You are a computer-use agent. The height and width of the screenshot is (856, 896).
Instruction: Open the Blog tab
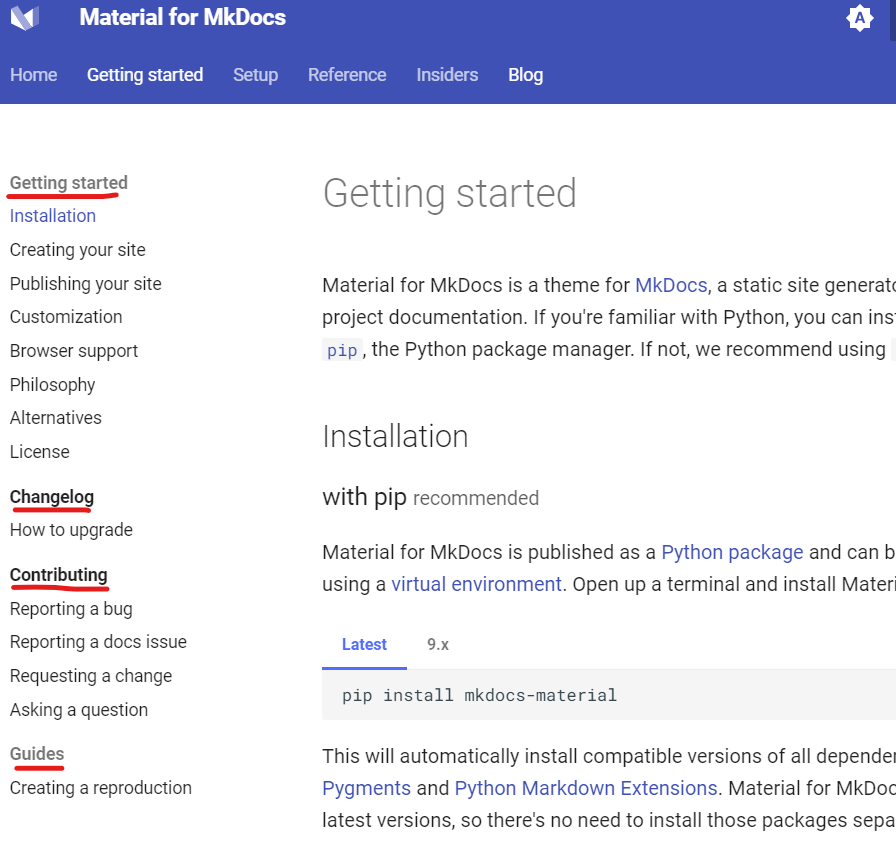point(526,75)
